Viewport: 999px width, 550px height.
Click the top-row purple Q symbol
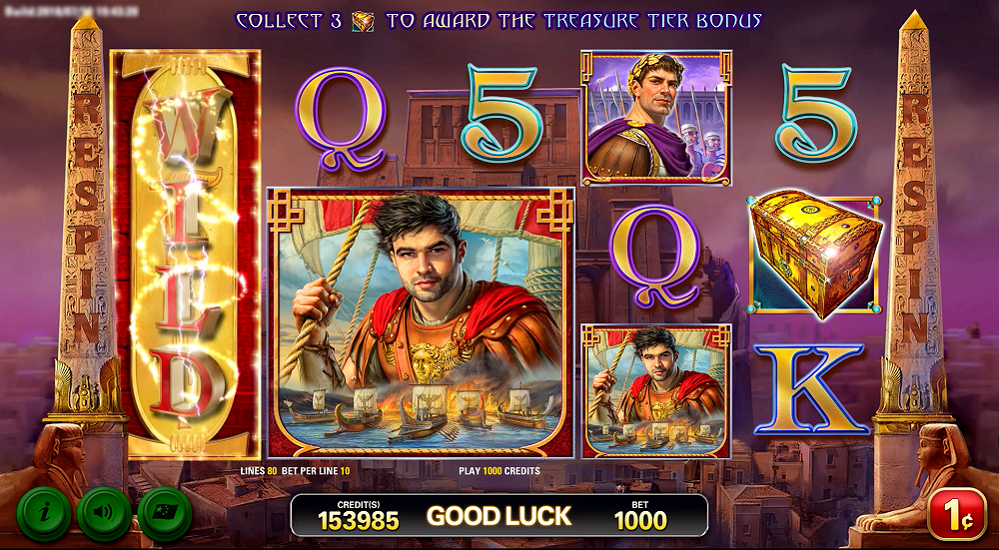click(x=341, y=119)
